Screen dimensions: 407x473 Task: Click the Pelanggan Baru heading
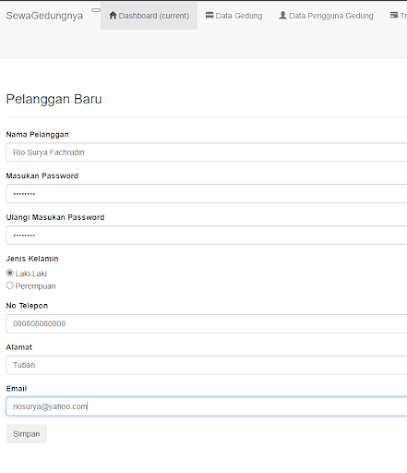(x=54, y=99)
